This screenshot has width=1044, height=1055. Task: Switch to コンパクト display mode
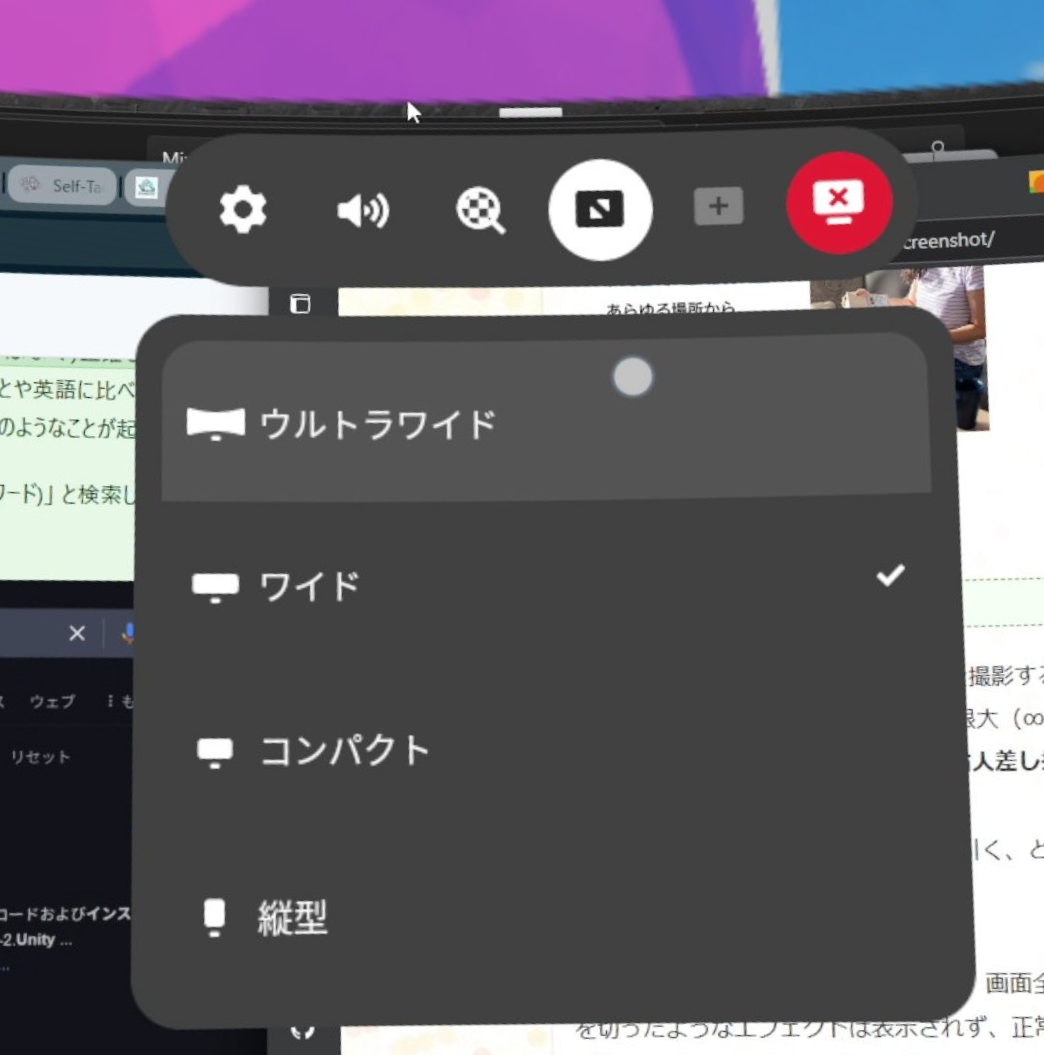point(345,750)
